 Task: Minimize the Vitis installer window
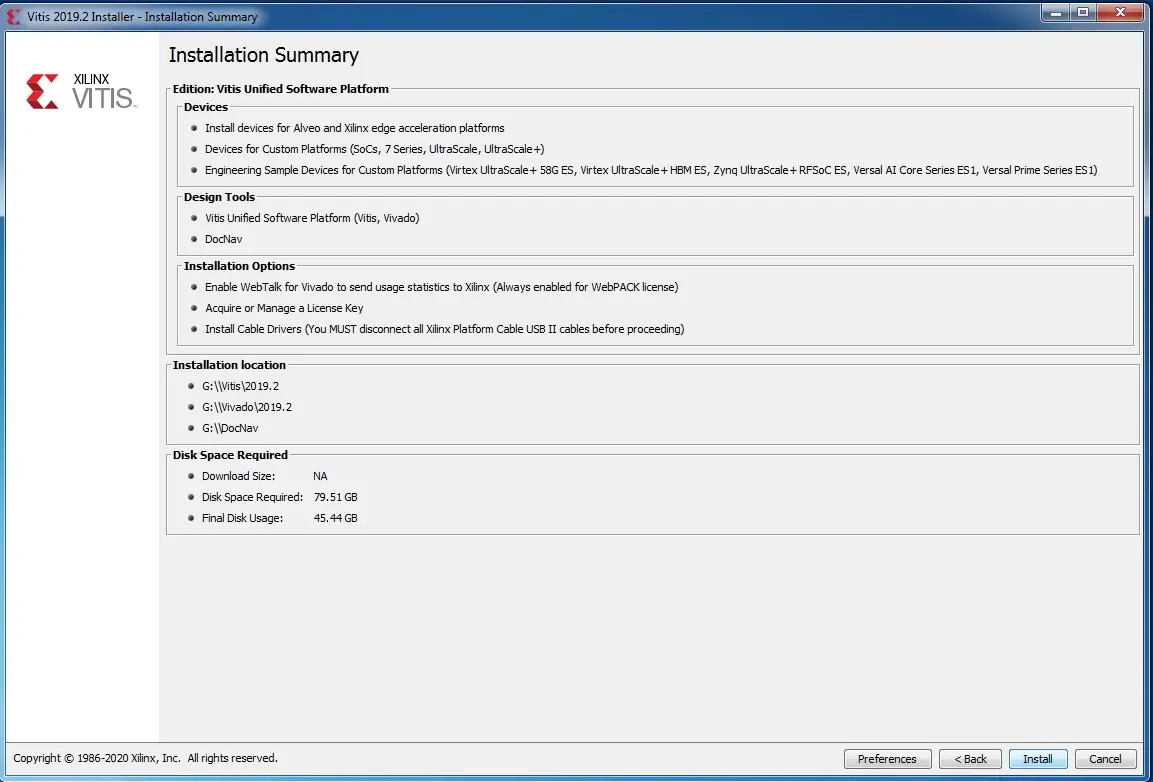pyautogui.click(x=1056, y=12)
